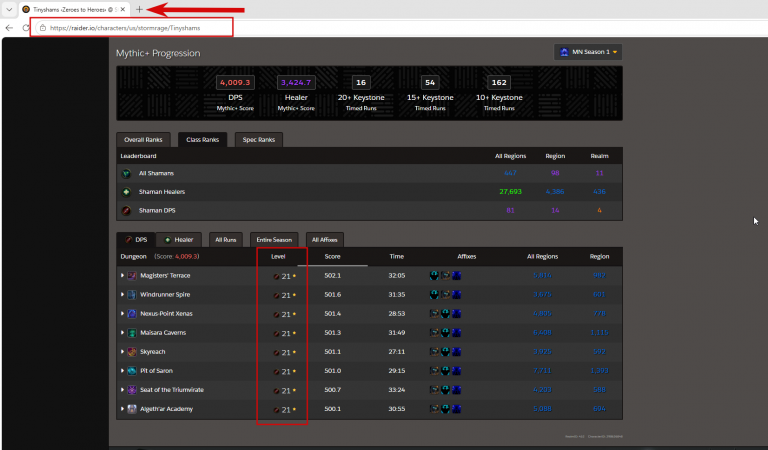
Task: Click the keystone level 21 on Maisara Caverns
Action: 286,333
